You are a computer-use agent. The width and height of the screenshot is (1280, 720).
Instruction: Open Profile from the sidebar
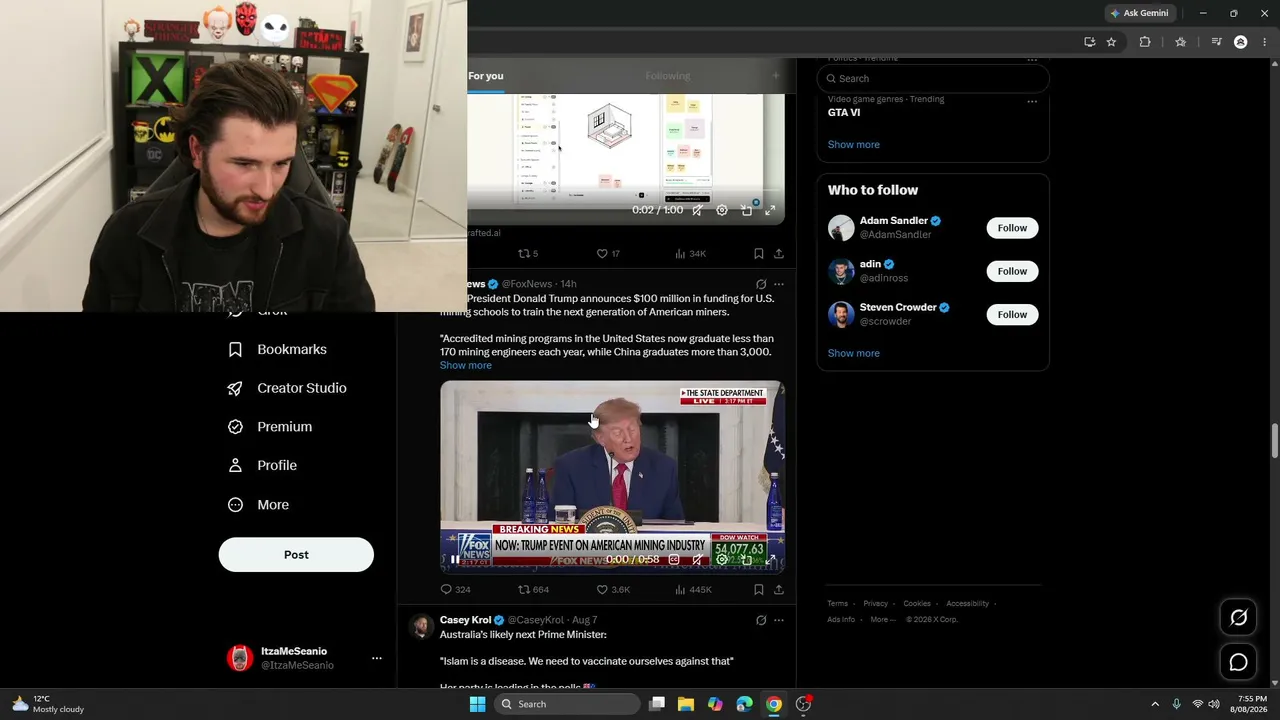263,465
